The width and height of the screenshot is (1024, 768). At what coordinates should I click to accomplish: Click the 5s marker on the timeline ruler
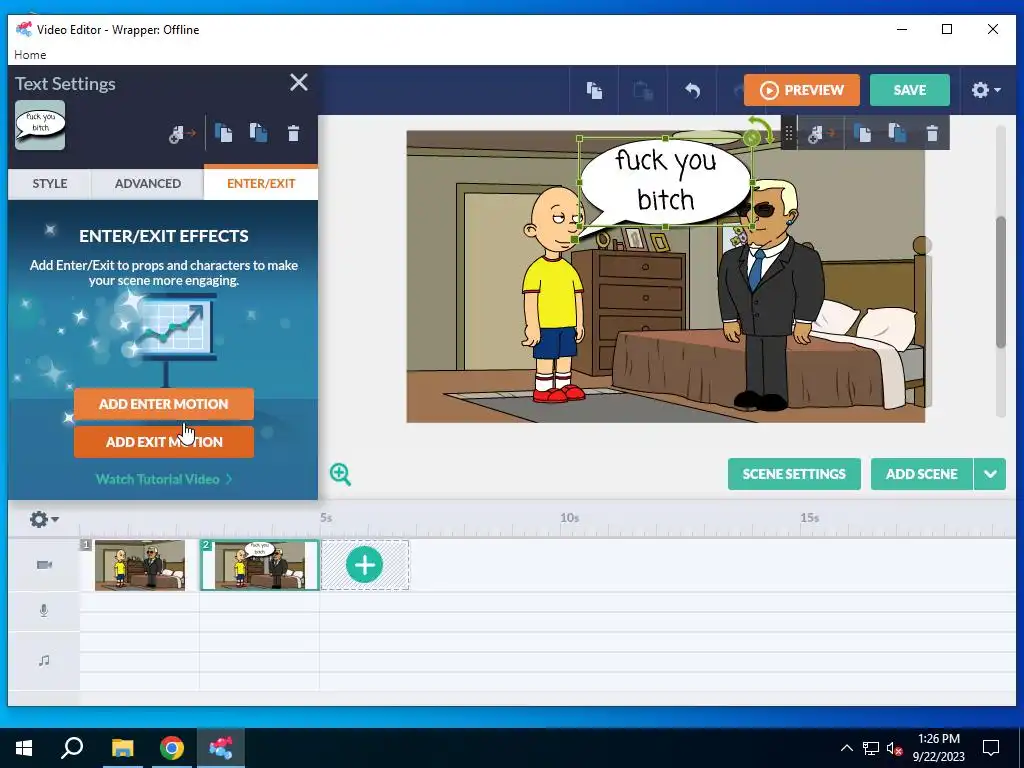[x=326, y=518]
